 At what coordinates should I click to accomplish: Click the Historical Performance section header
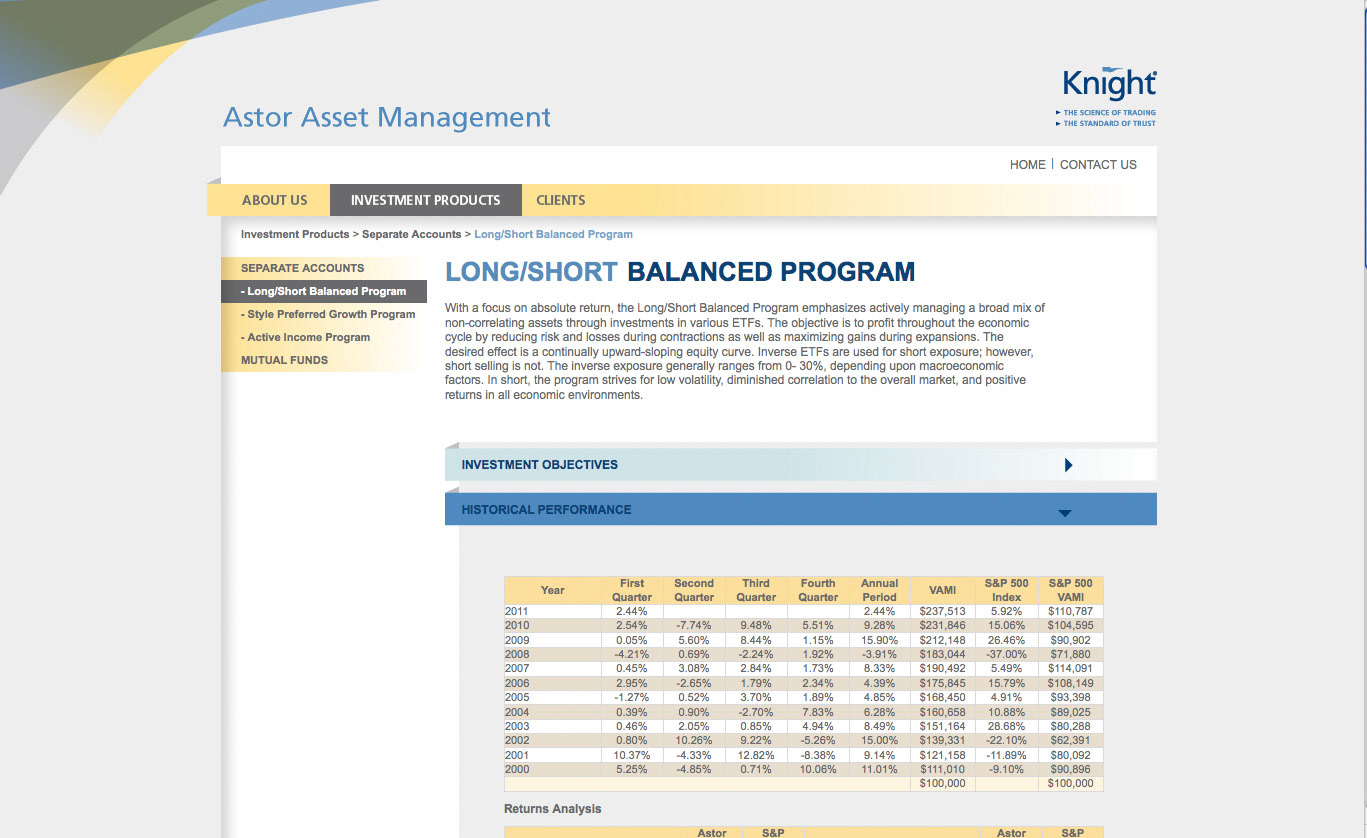coord(546,510)
